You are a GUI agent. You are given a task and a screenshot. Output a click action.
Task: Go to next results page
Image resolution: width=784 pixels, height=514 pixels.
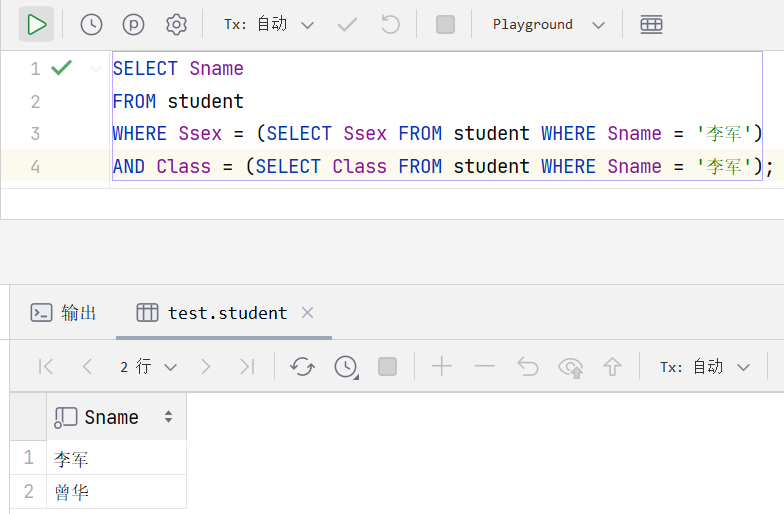[205, 366]
